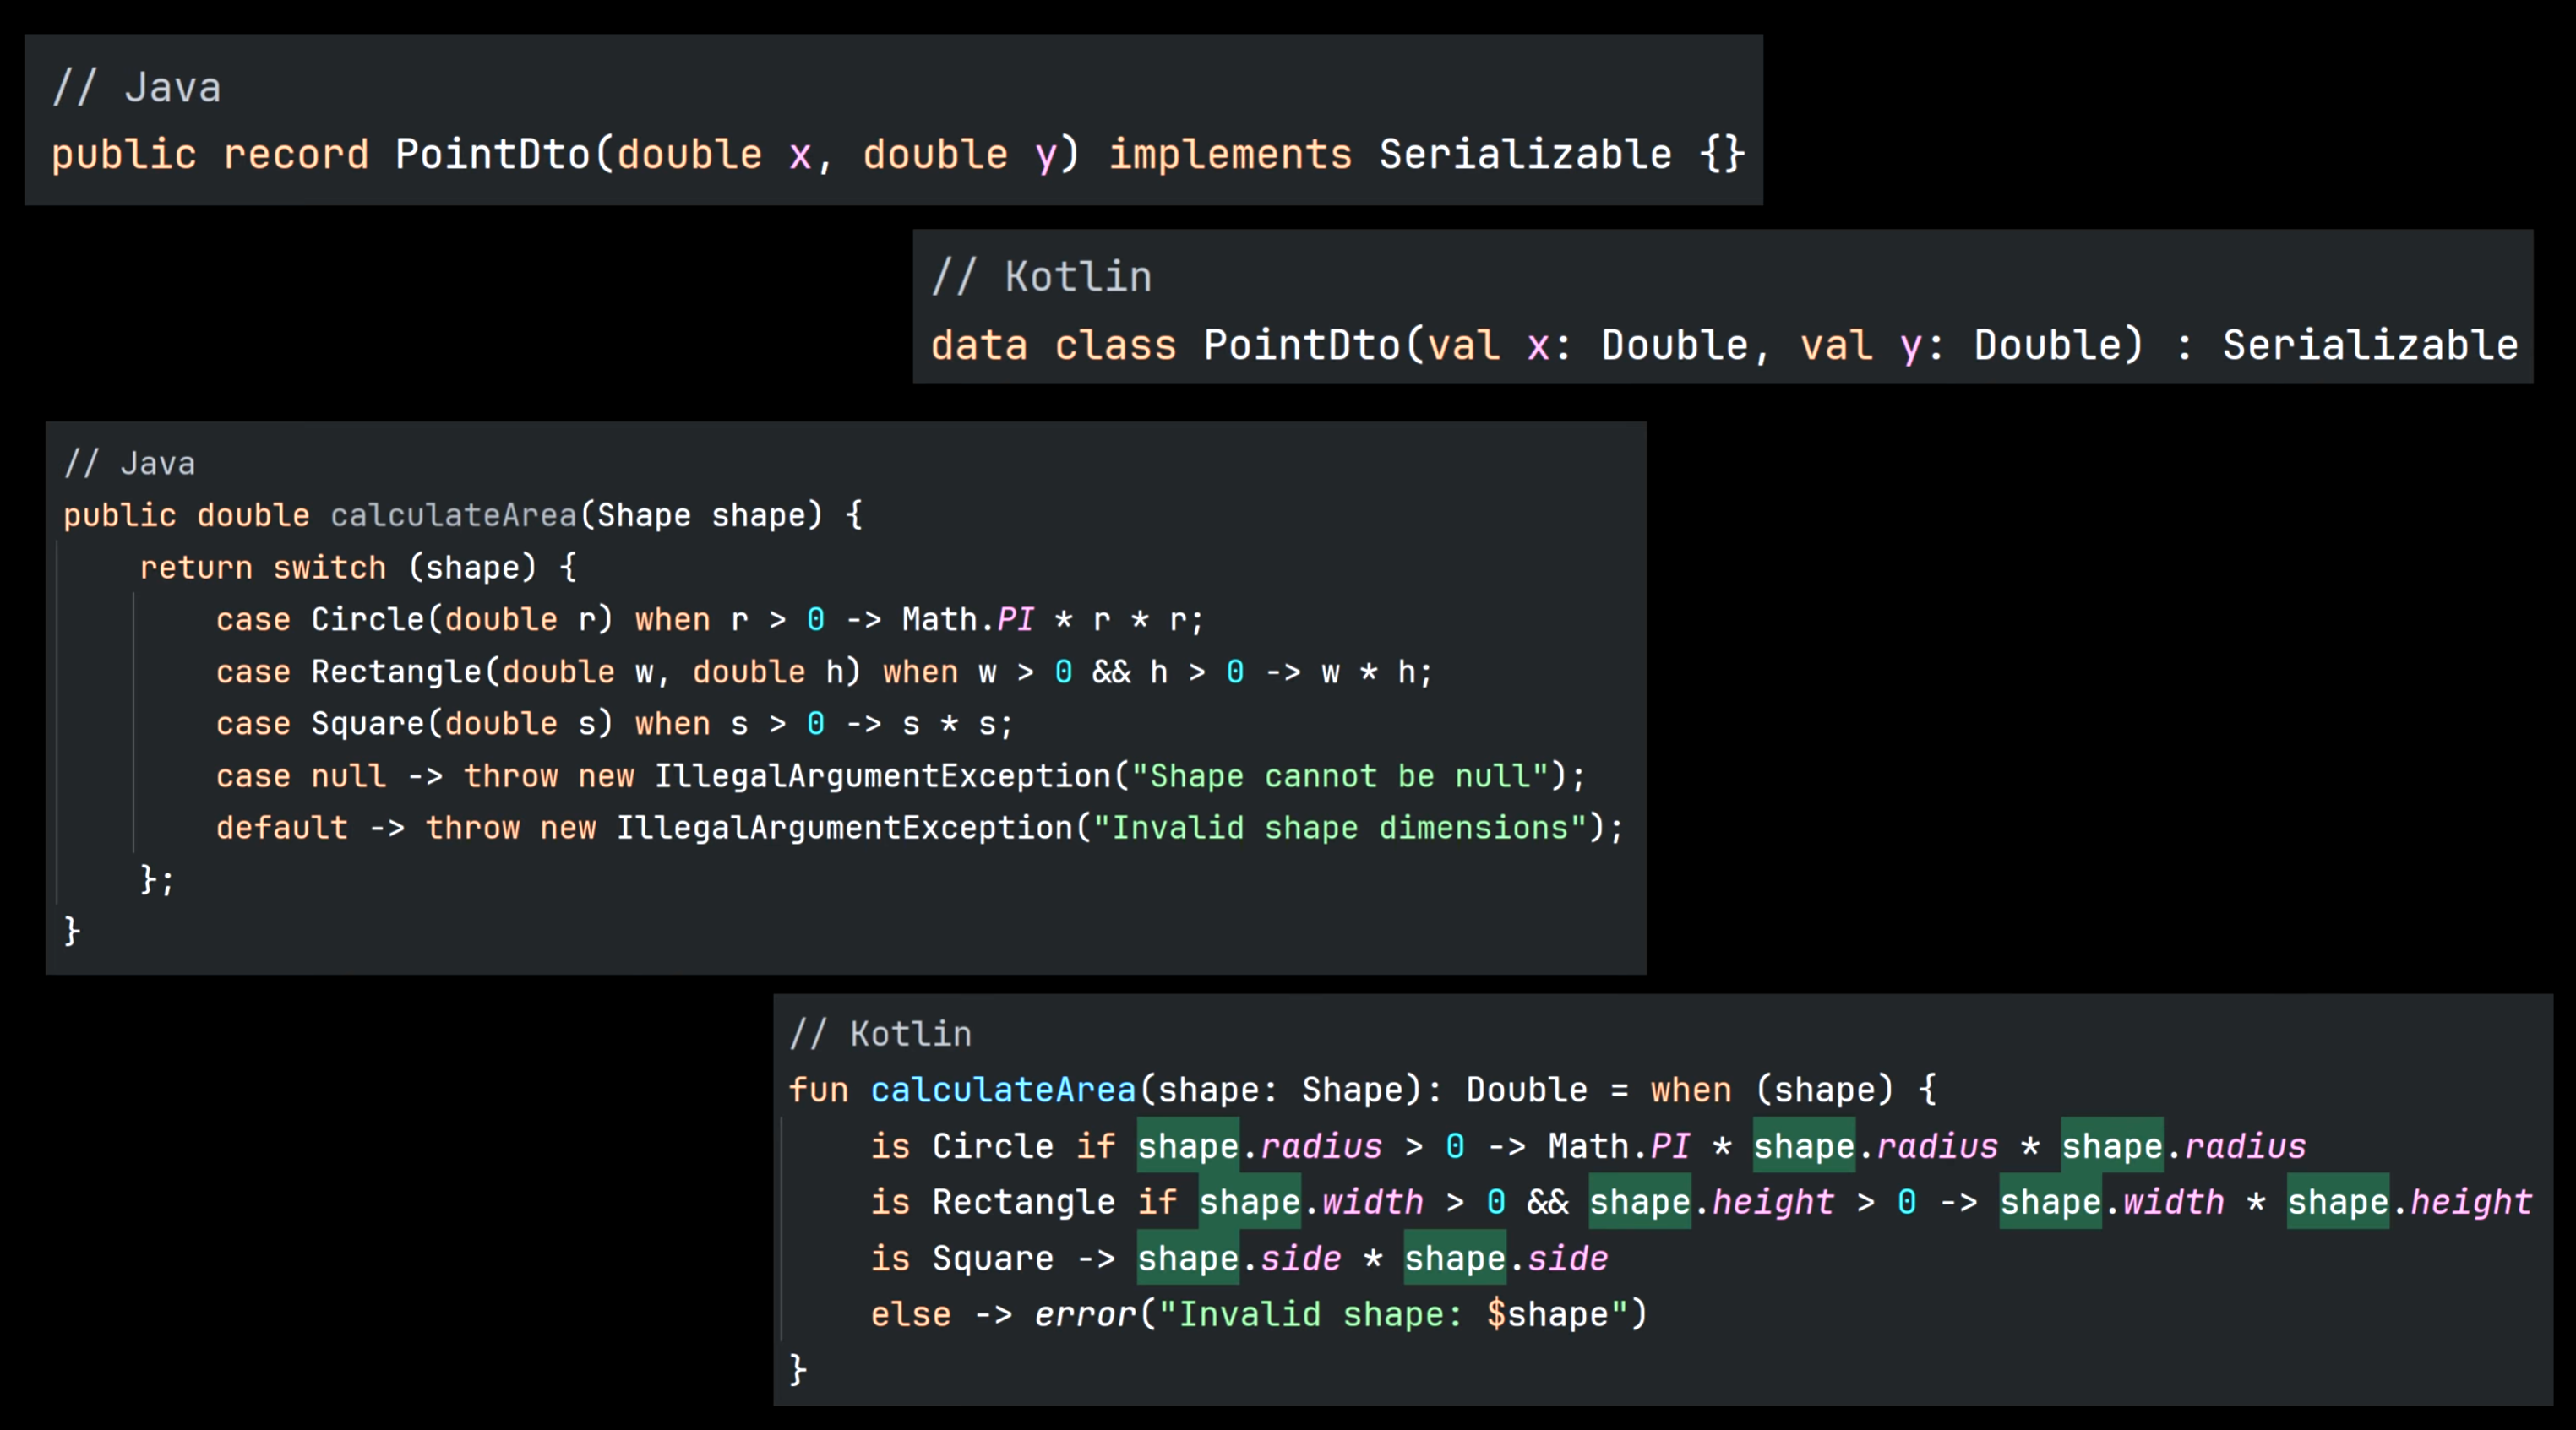Click calculateArea method name in Java snippet
2576x1430 pixels.
pyautogui.click(x=453, y=515)
